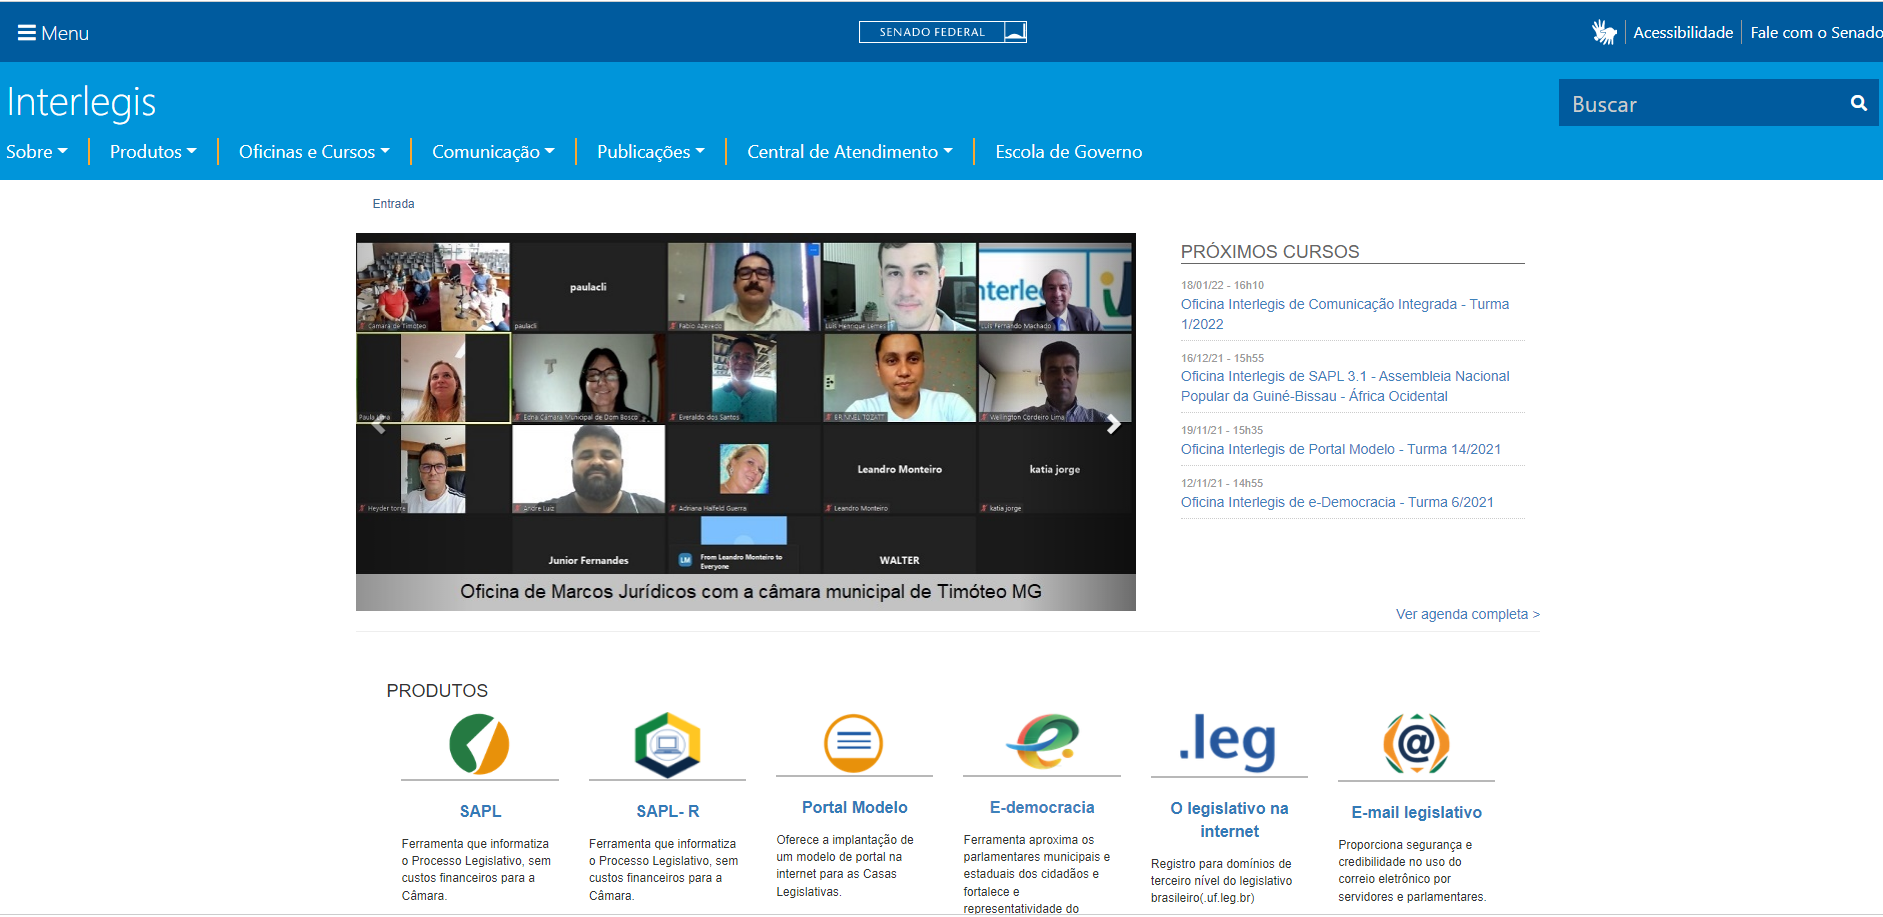Click the E-democracia logo icon
Screen dimensions: 1883x917
pyautogui.click(x=1042, y=741)
